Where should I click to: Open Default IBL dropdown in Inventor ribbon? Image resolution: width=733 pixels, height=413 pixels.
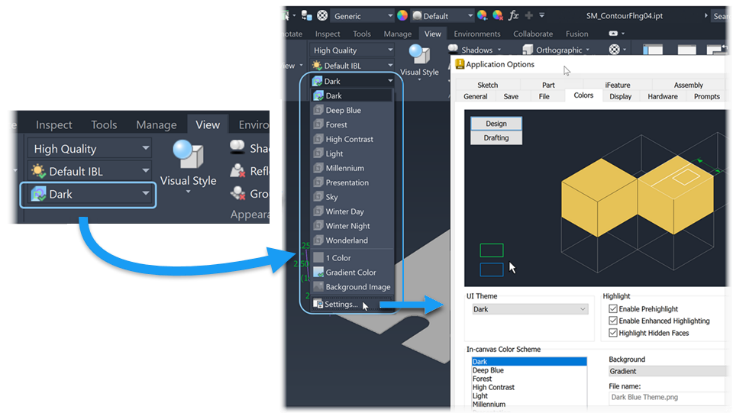(x=352, y=65)
